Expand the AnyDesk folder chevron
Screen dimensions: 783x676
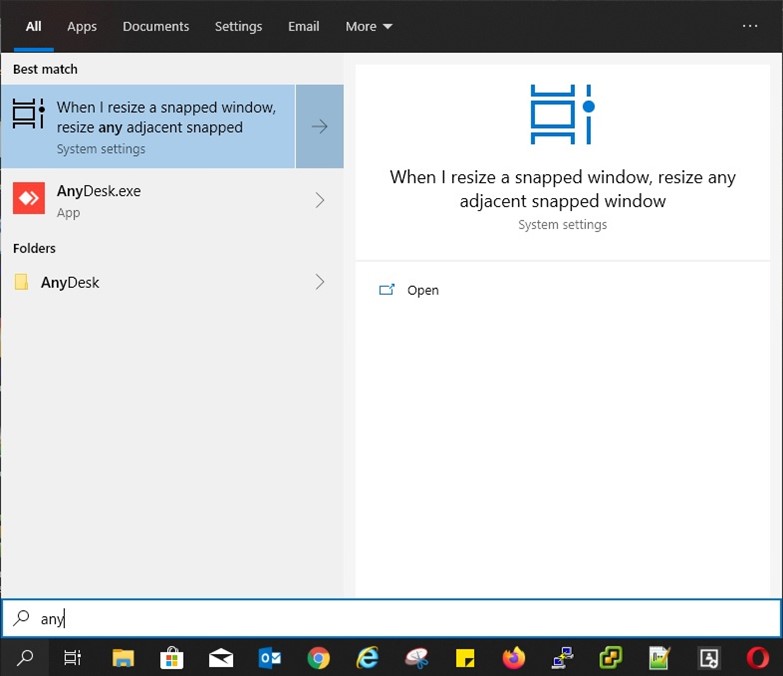pyautogui.click(x=320, y=282)
